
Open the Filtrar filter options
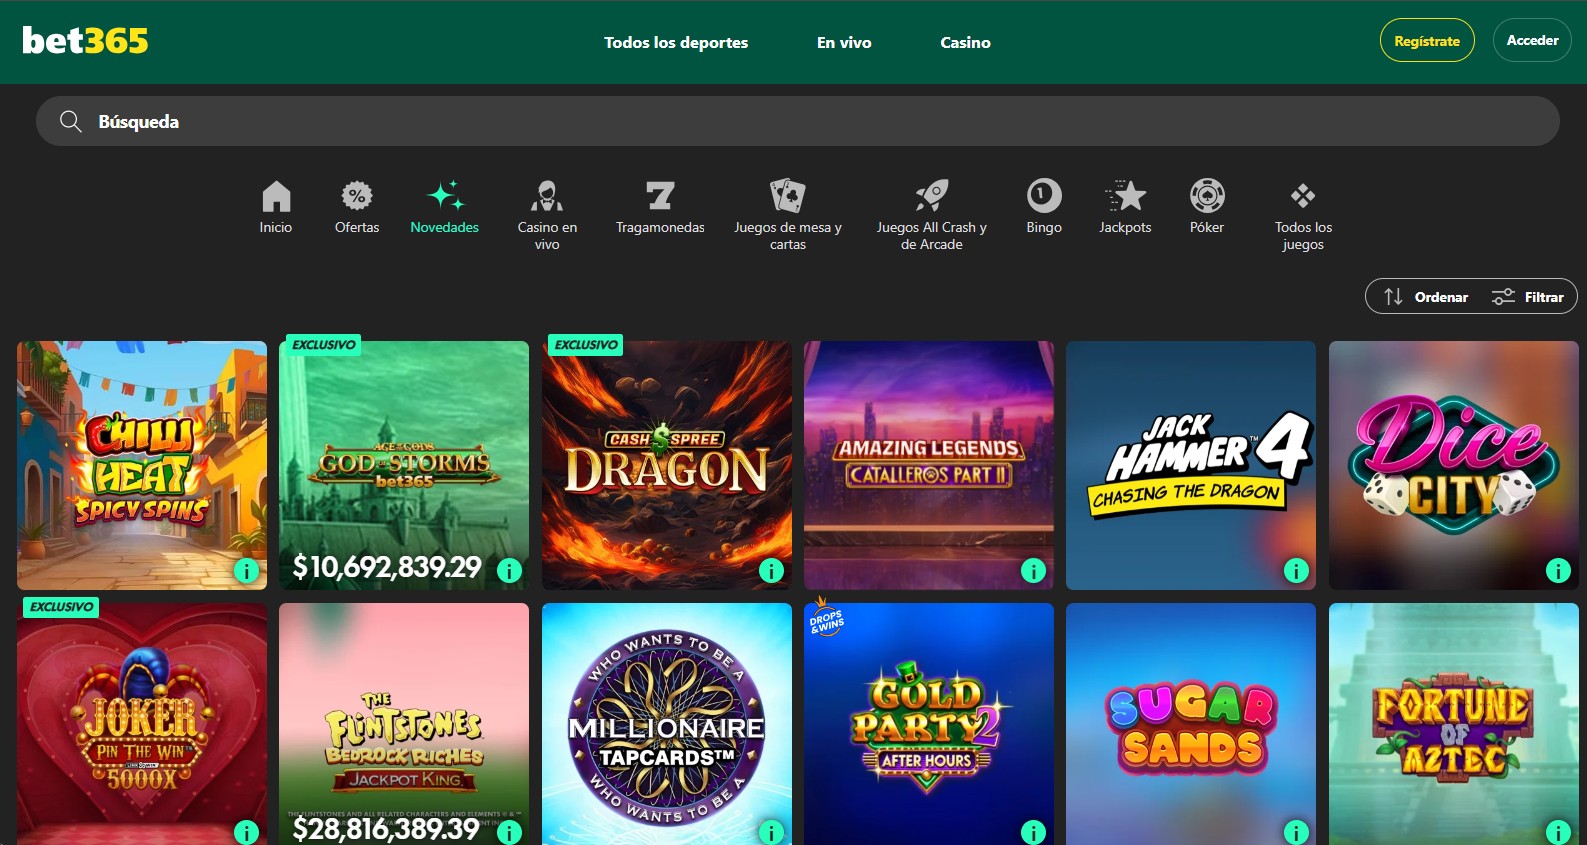click(x=1527, y=297)
